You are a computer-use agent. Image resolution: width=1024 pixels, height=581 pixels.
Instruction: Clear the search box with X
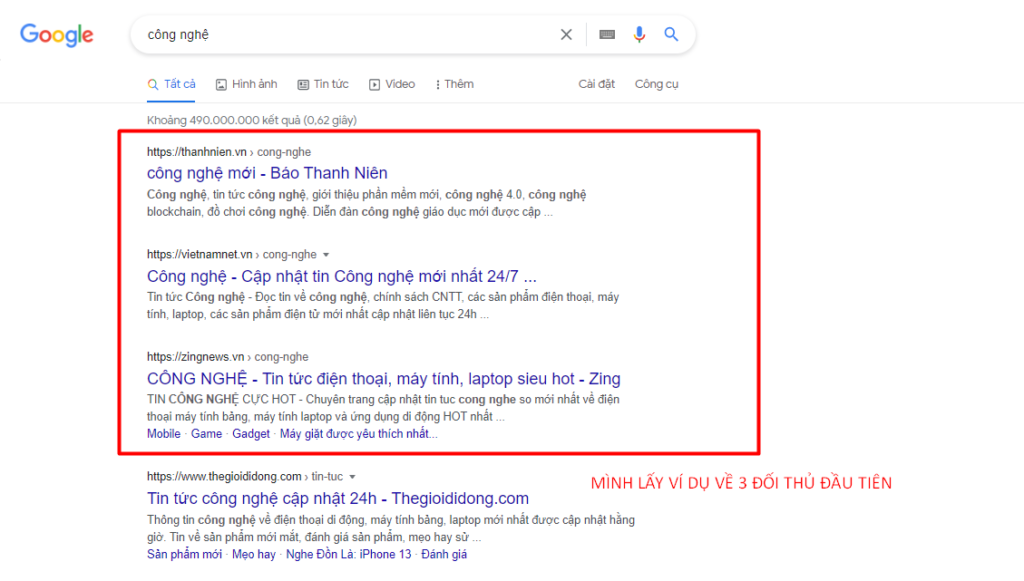click(x=566, y=35)
